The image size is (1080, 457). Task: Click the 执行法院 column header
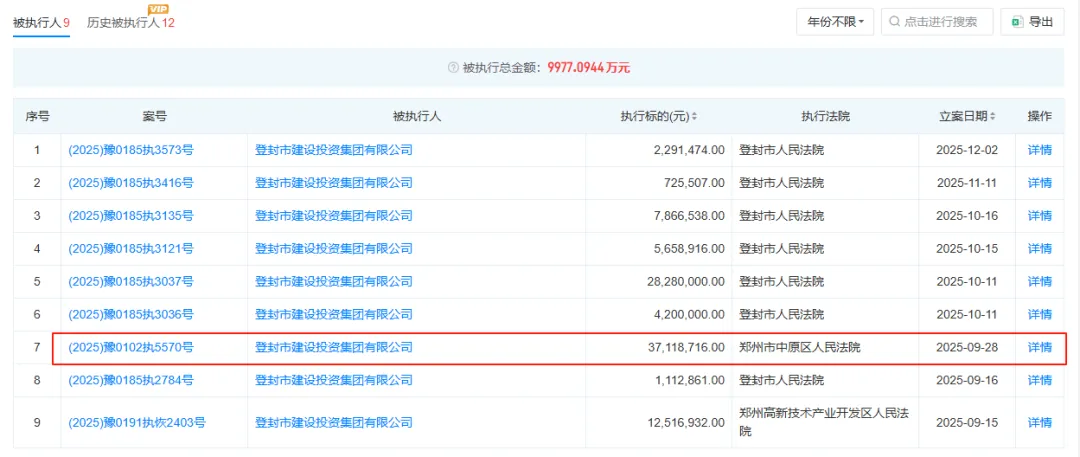point(825,116)
